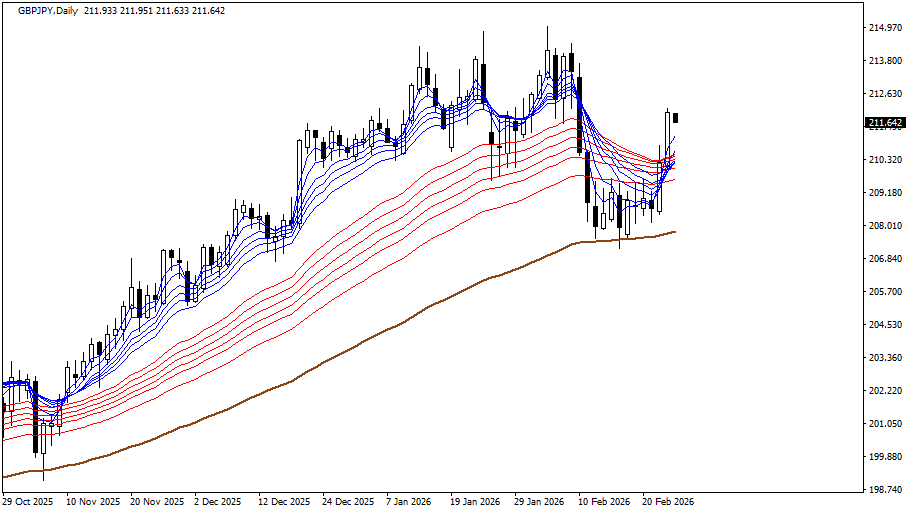Click the 210.320 price axis label
909x513 pixels.
(x=884, y=160)
